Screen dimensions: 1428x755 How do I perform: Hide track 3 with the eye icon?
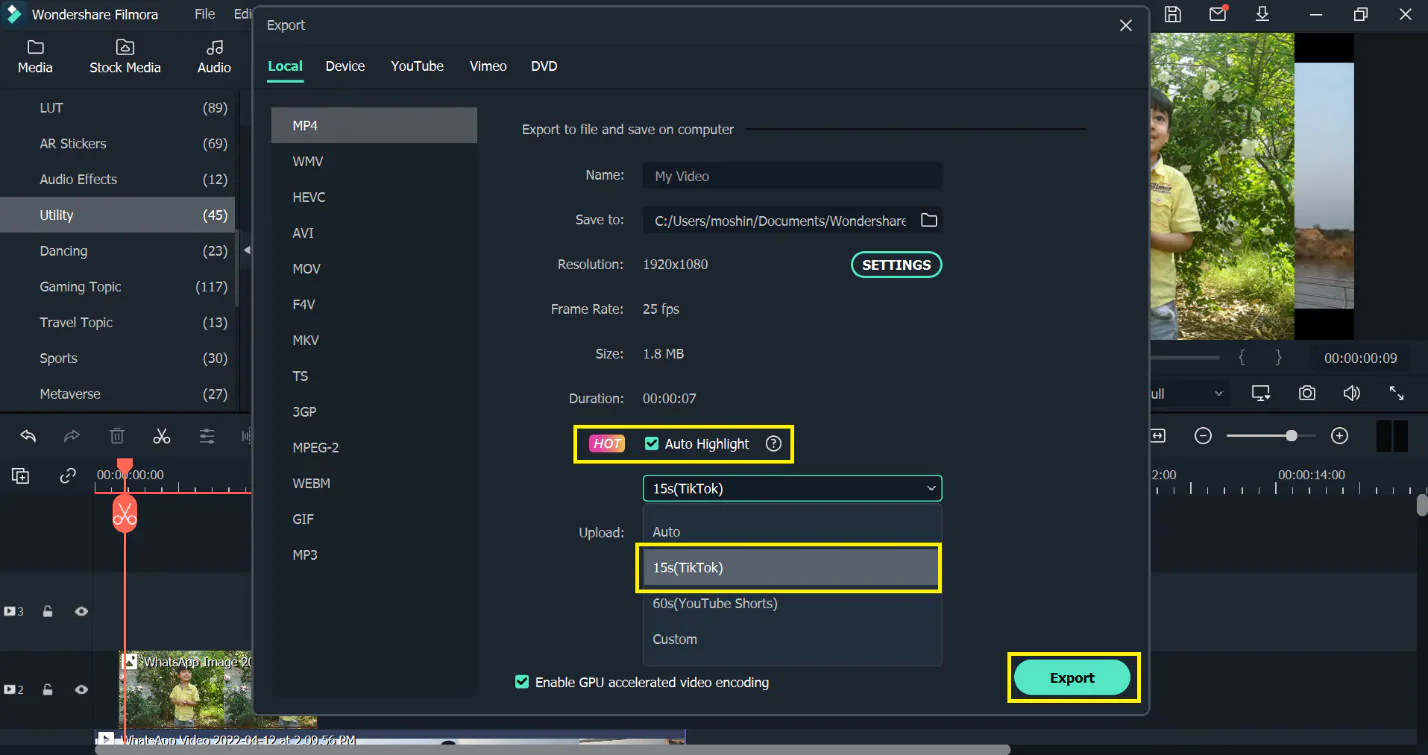point(82,611)
